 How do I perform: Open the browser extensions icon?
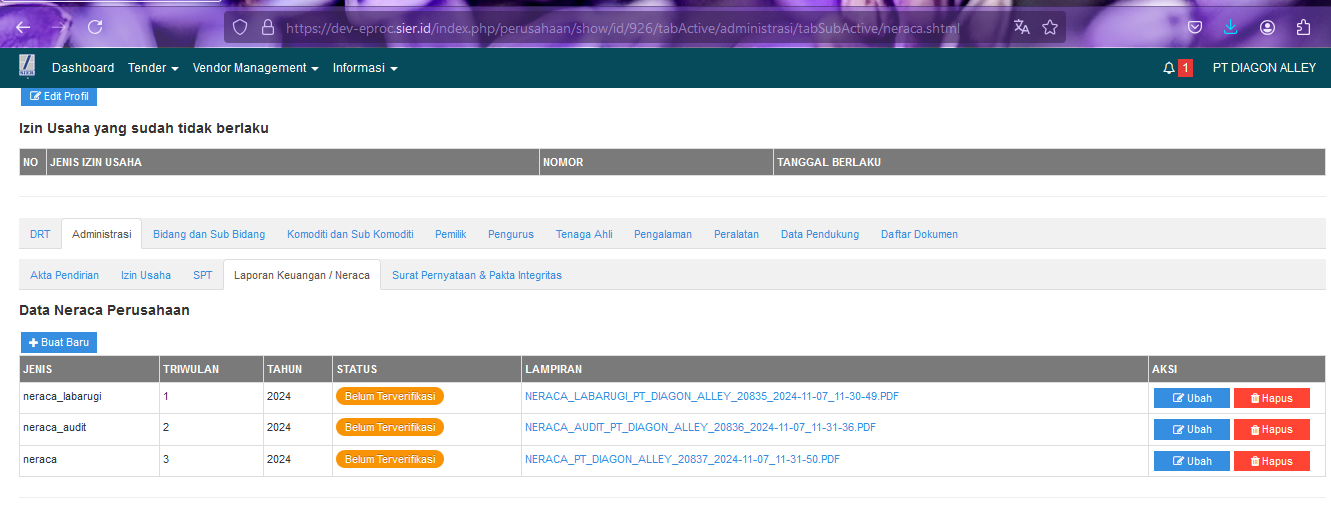tap(1303, 27)
